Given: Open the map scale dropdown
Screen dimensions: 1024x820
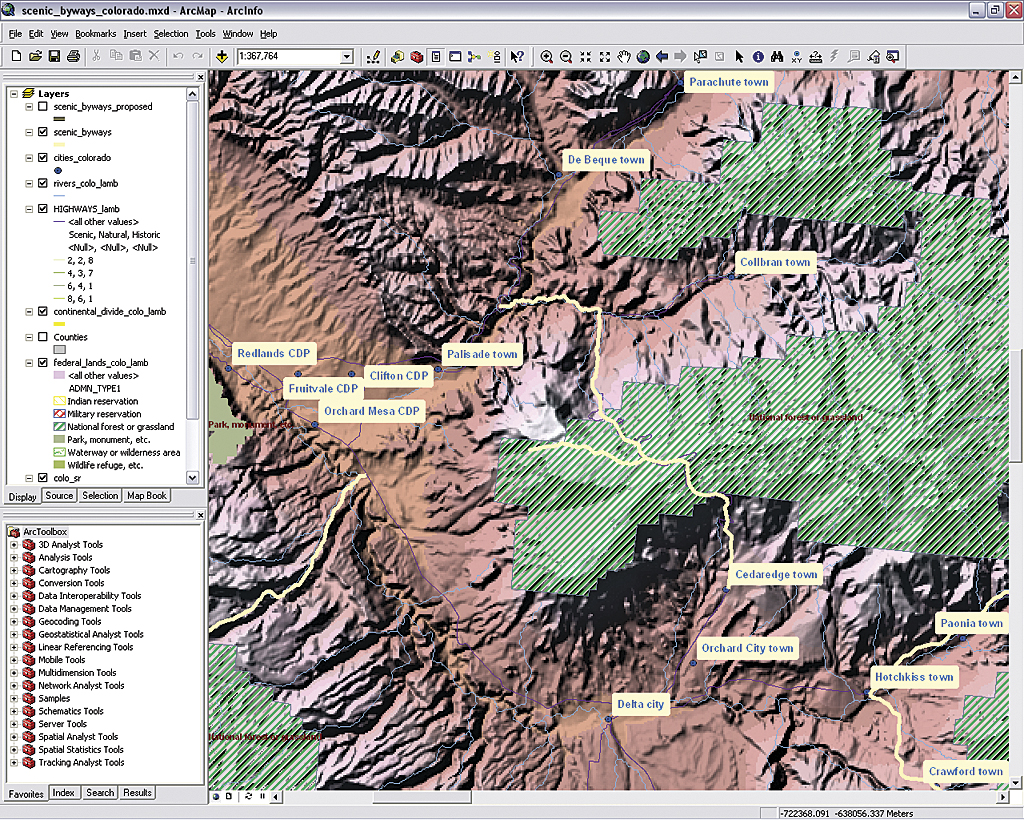Looking at the screenshot, I should click(347, 57).
